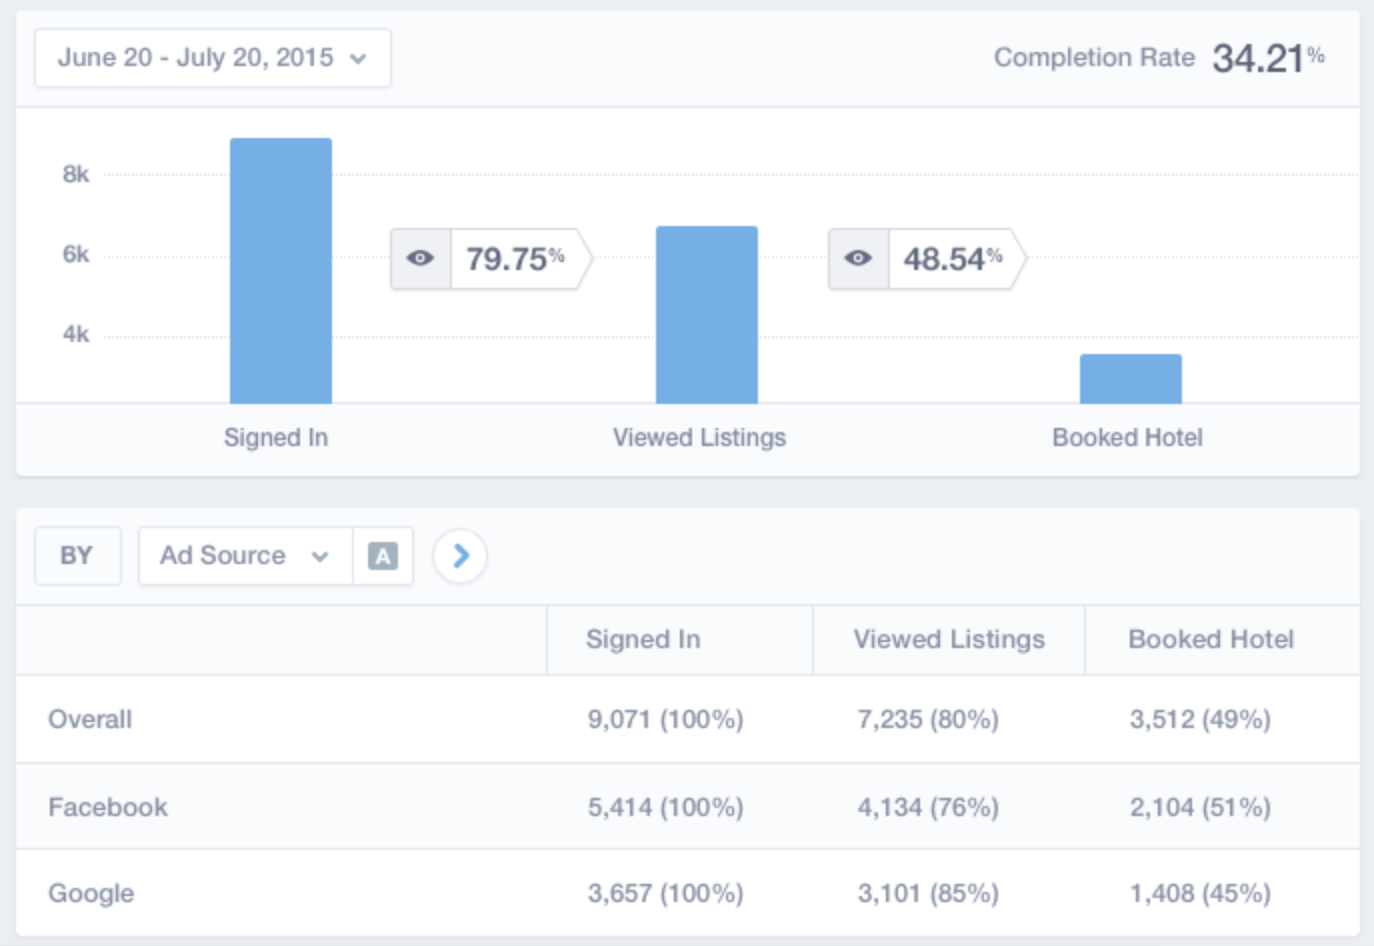Toggle eye icon beside 79.75% conversion
This screenshot has height=946, width=1374.
(420, 259)
